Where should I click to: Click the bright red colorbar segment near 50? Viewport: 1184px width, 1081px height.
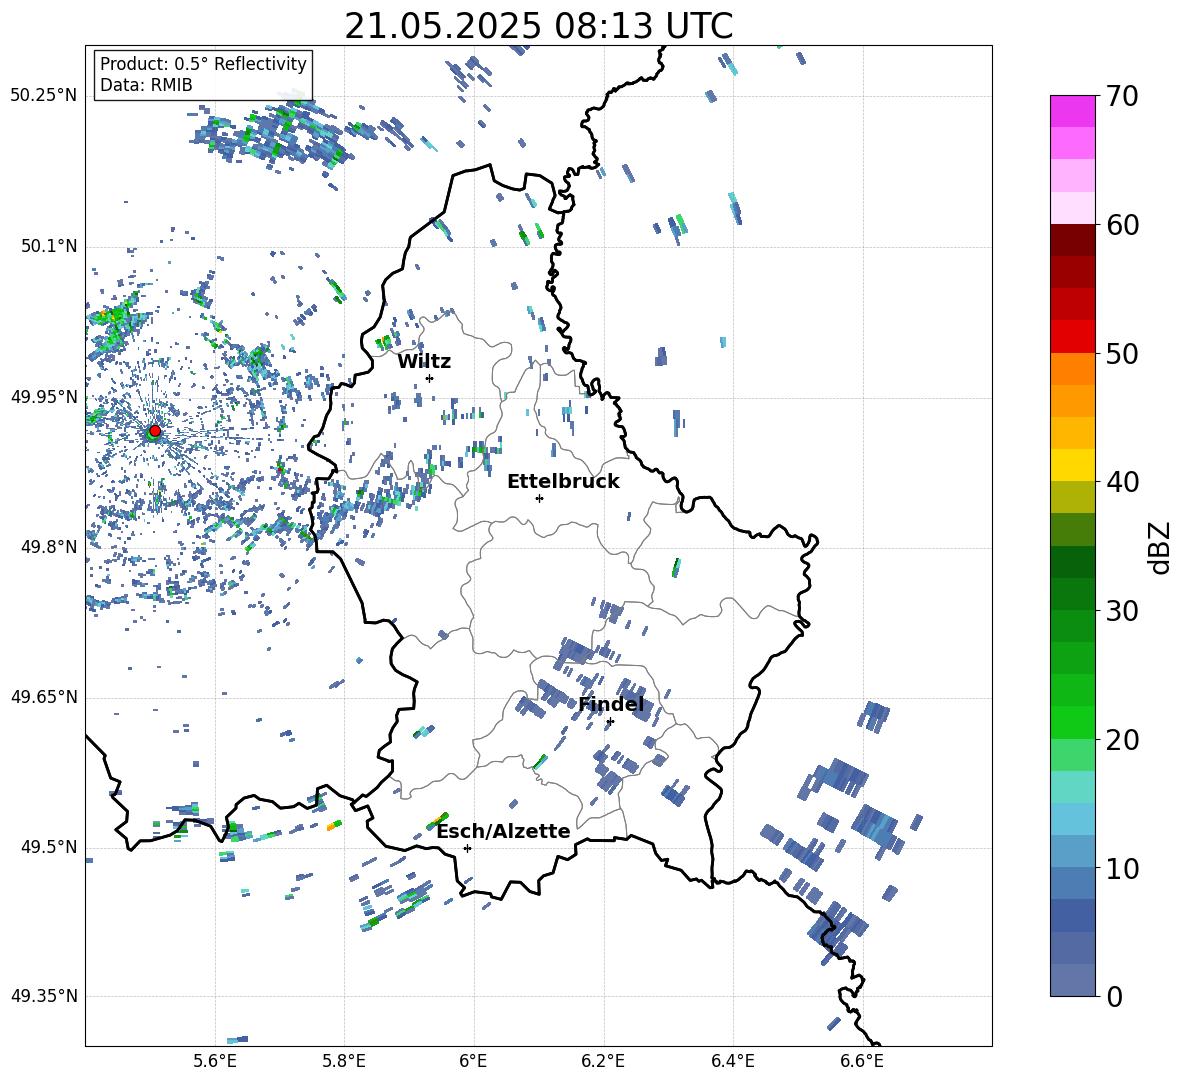click(1072, 337)
